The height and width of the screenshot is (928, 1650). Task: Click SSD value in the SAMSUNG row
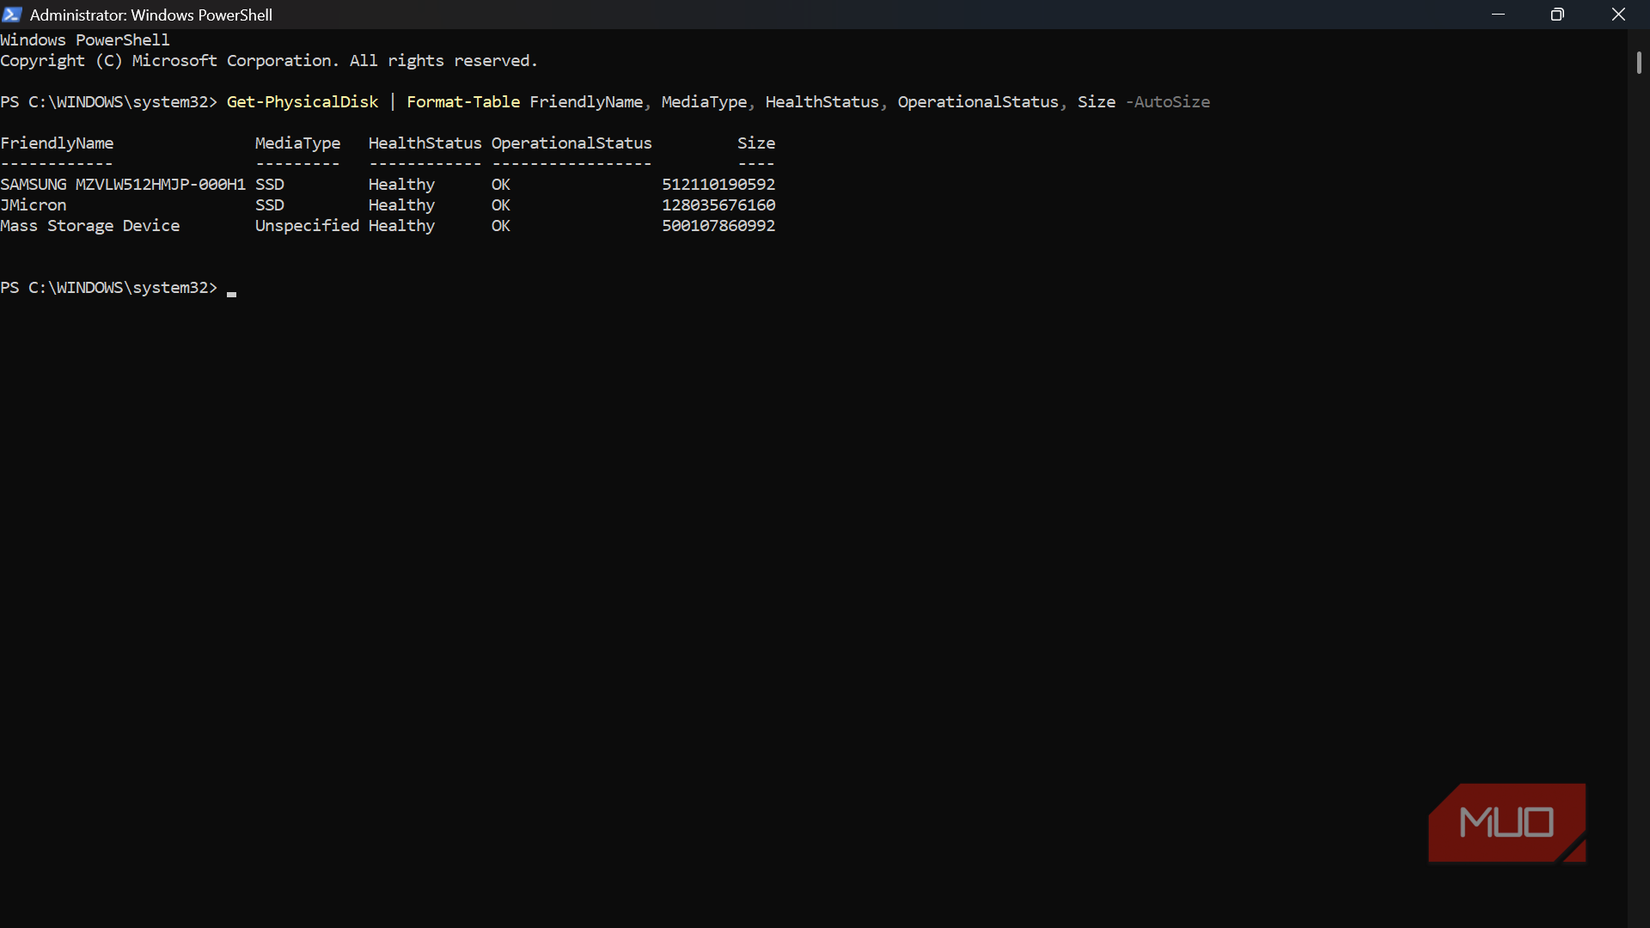(270, 184)
